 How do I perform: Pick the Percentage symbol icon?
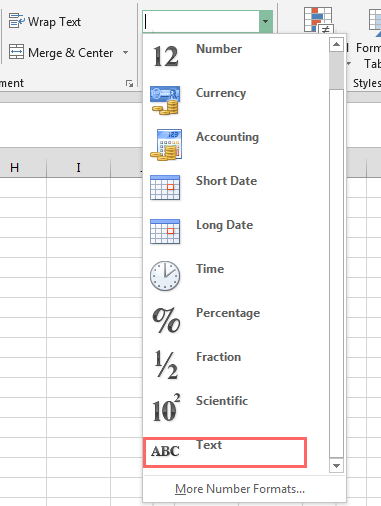click(166, 320)
